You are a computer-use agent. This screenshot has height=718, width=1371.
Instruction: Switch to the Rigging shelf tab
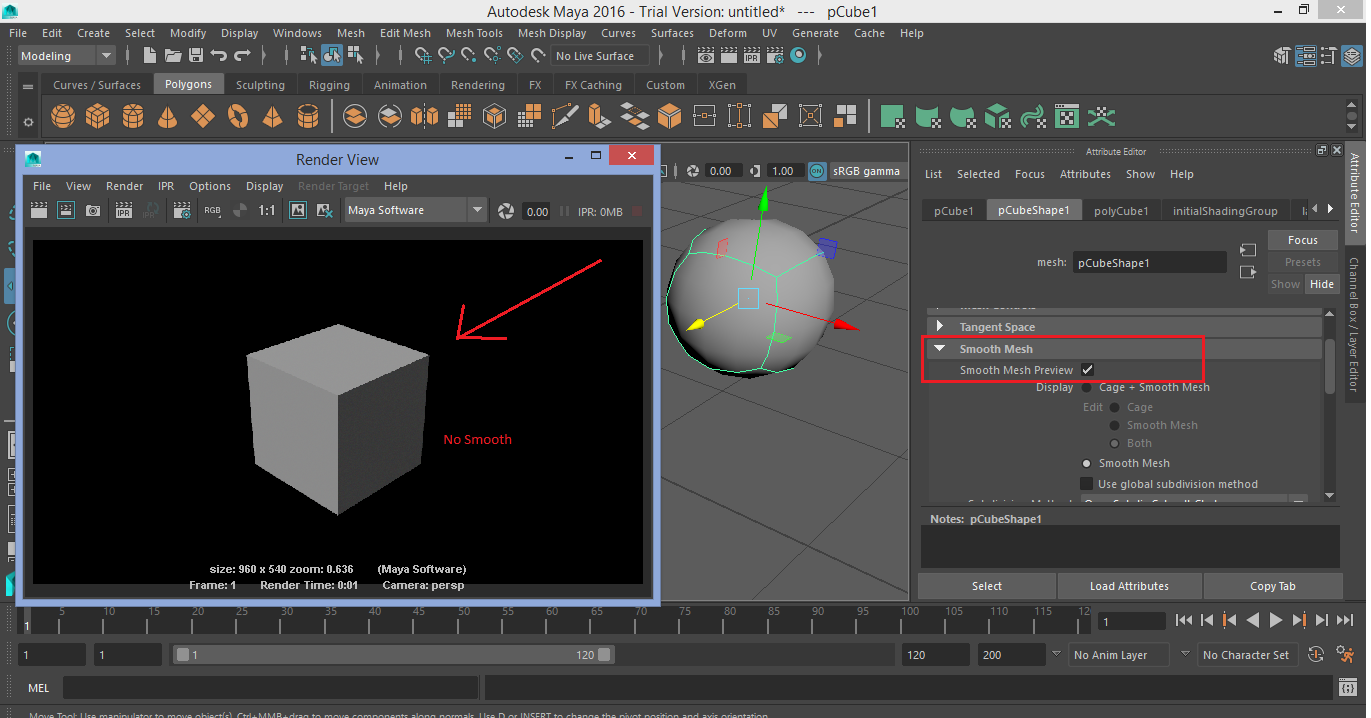point(329,85)
